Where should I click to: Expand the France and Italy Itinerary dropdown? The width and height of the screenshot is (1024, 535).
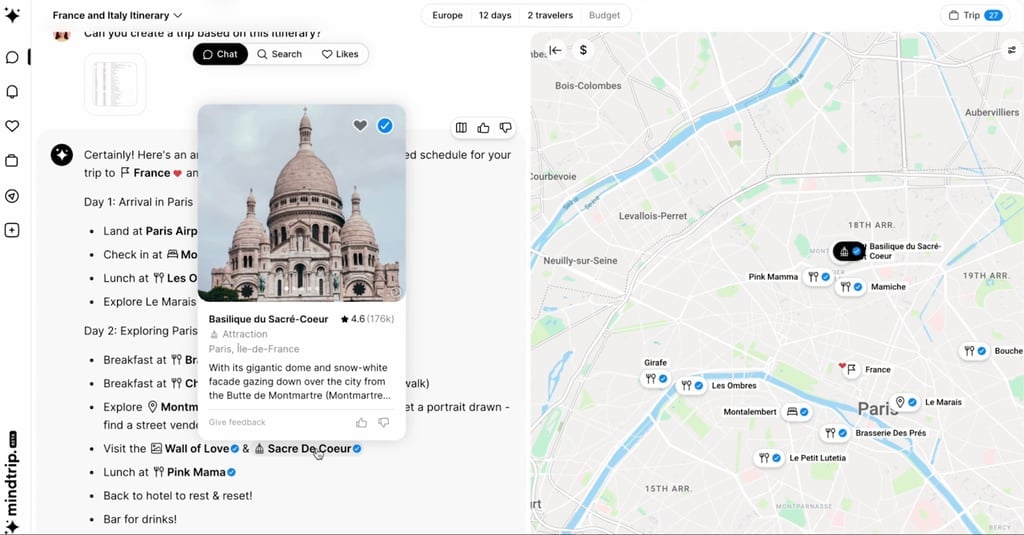[x=117, y=15]
